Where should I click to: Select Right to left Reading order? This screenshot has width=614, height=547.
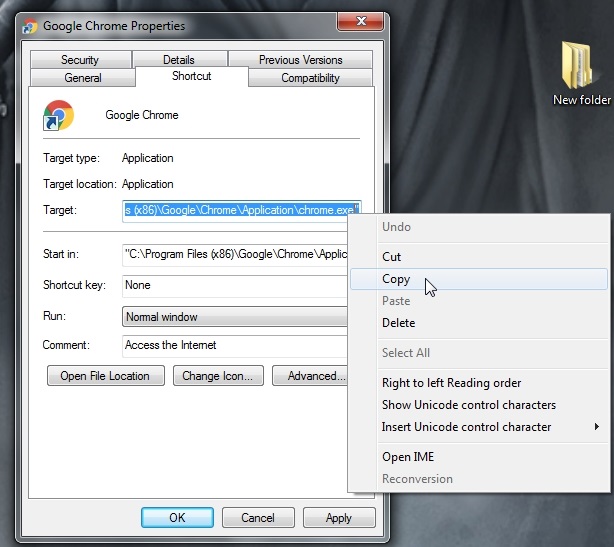(x=479, y=383)
